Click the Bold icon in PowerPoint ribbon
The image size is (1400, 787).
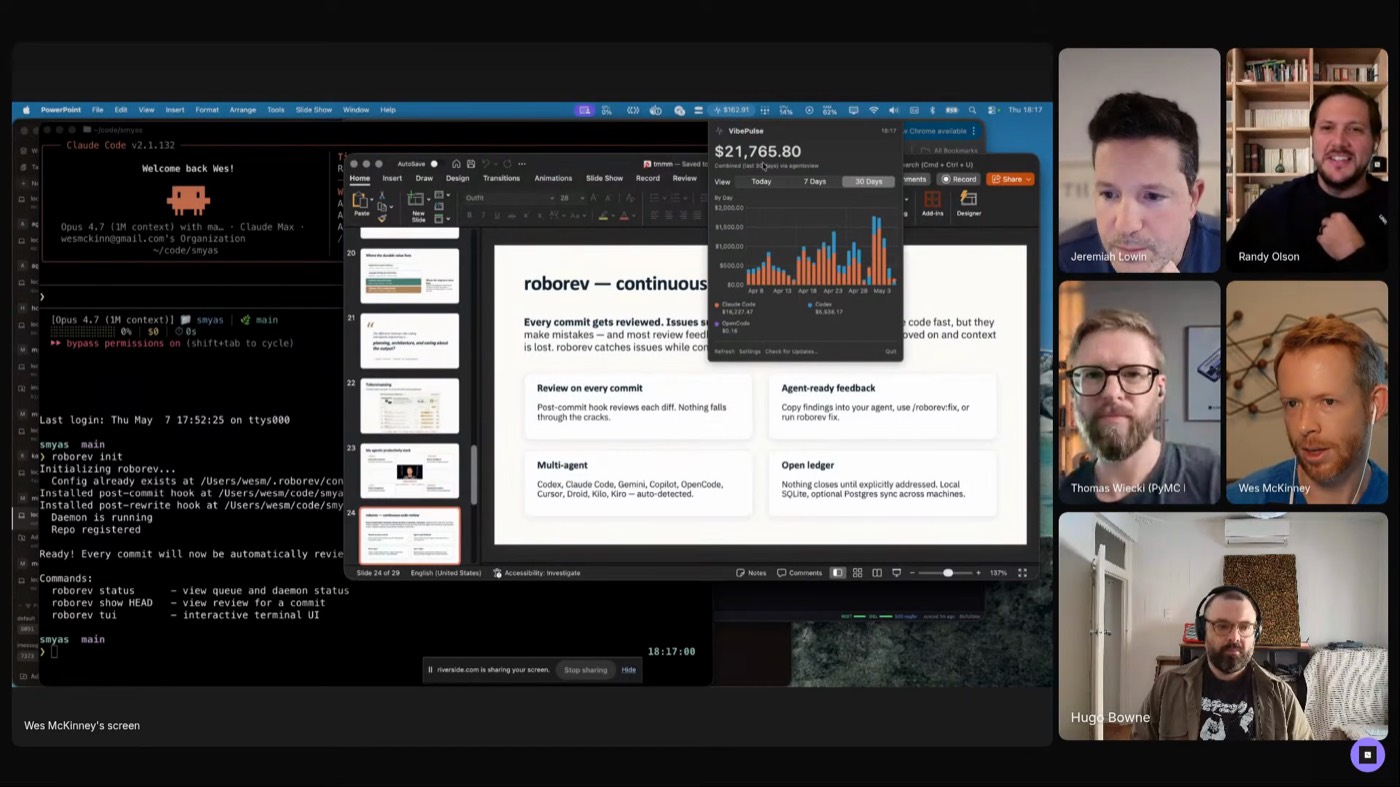469,215
